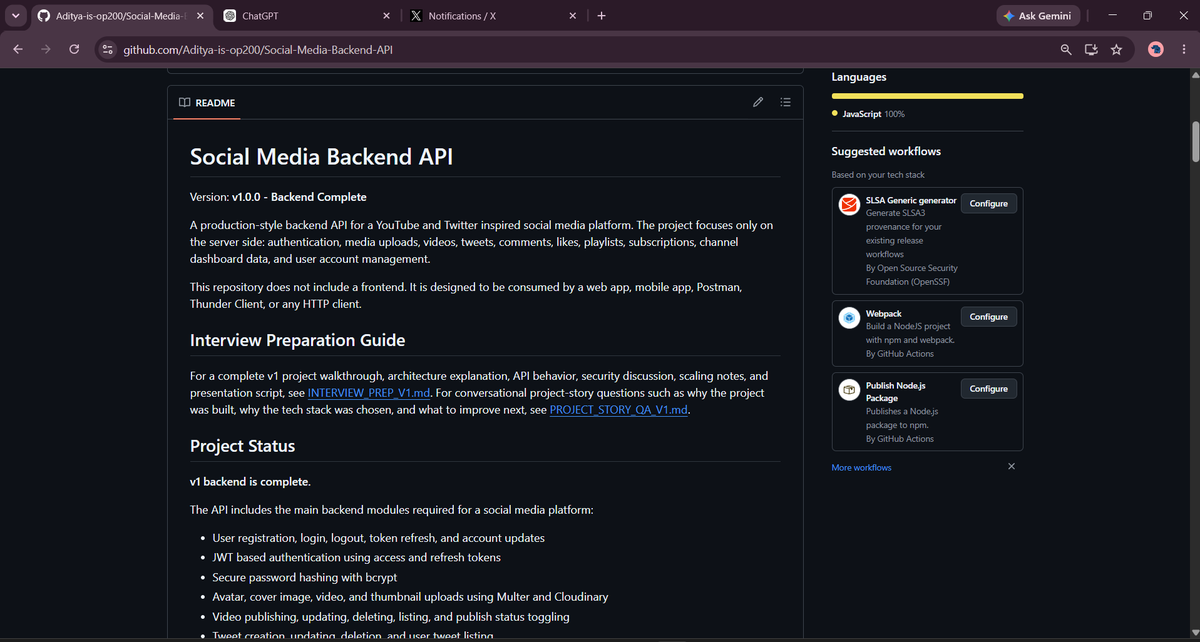
Task: Switch to the Notifications / X tab
Action: coord(494,16)
